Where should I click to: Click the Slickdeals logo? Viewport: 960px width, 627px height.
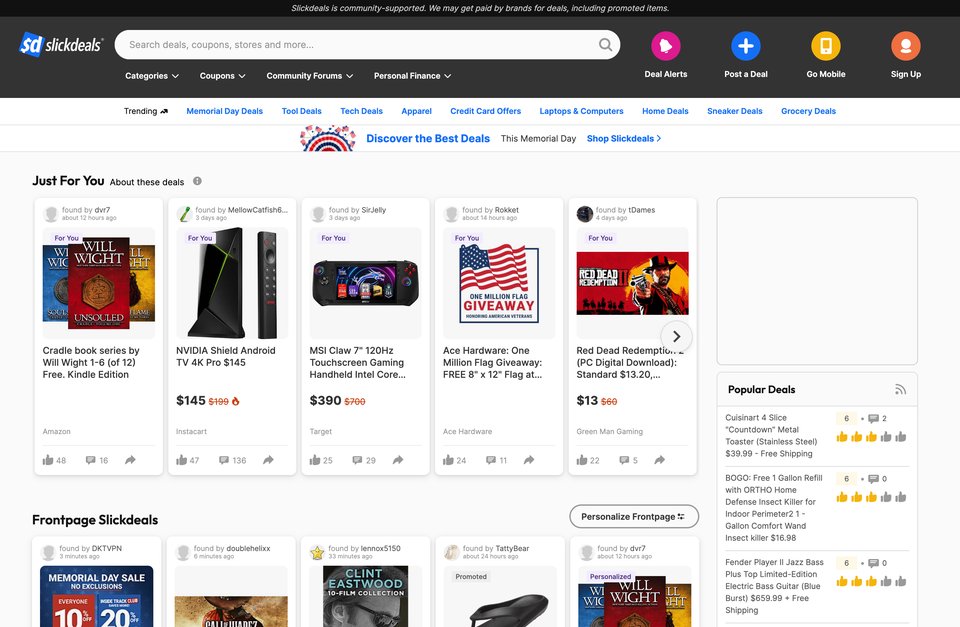point(61,44)
